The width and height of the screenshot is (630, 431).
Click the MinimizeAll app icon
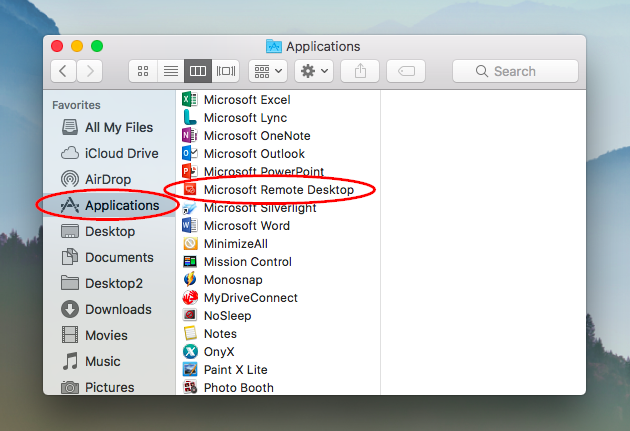click(x=190, y=243)
